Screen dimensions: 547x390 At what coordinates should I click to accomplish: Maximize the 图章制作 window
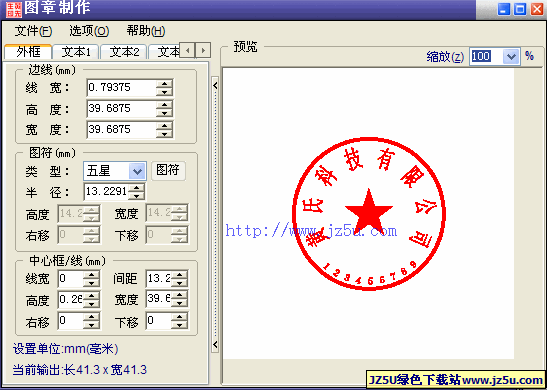pyautogui.click(x=520, y=9)
